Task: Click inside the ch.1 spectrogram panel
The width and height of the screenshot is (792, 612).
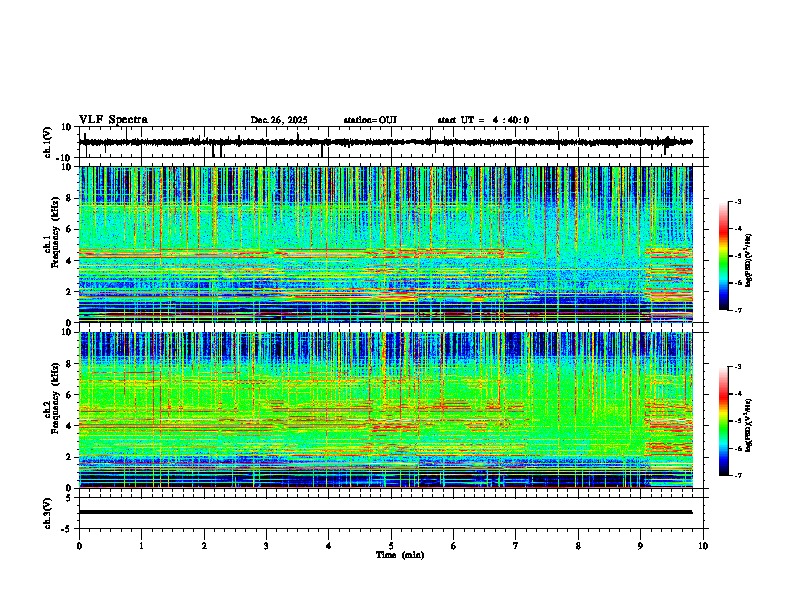Action: click(386, 244)
